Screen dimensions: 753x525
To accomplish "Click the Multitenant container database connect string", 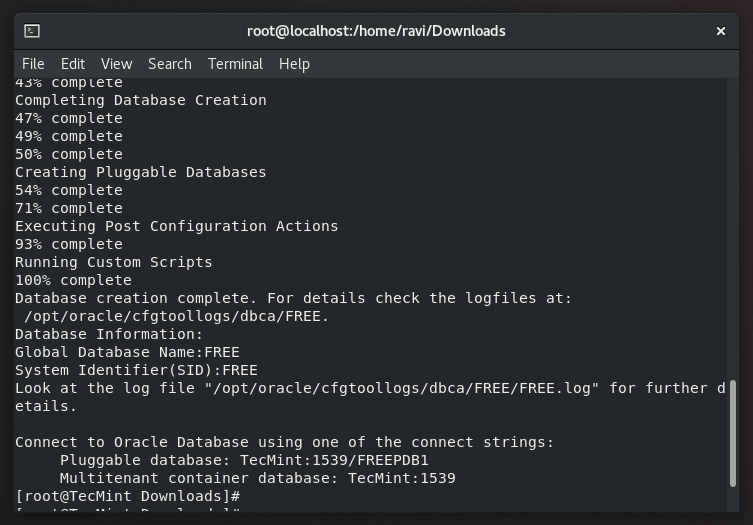I will point(401,478).
